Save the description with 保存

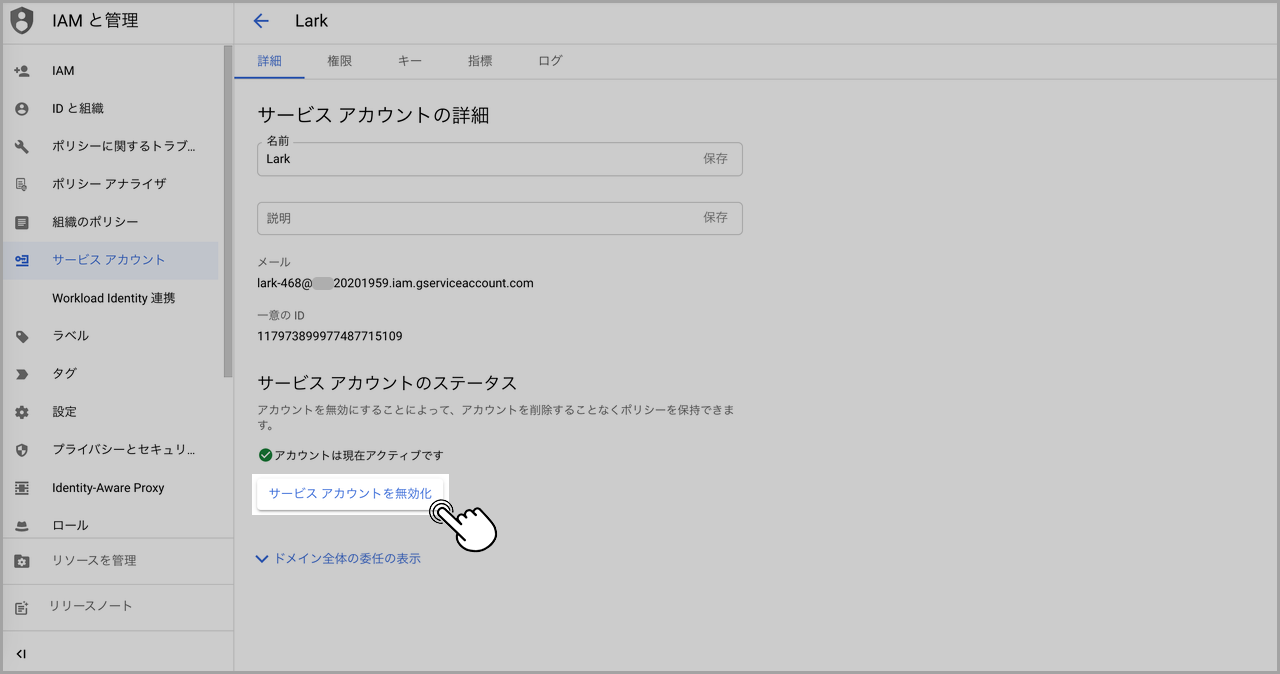click(715, 218)
